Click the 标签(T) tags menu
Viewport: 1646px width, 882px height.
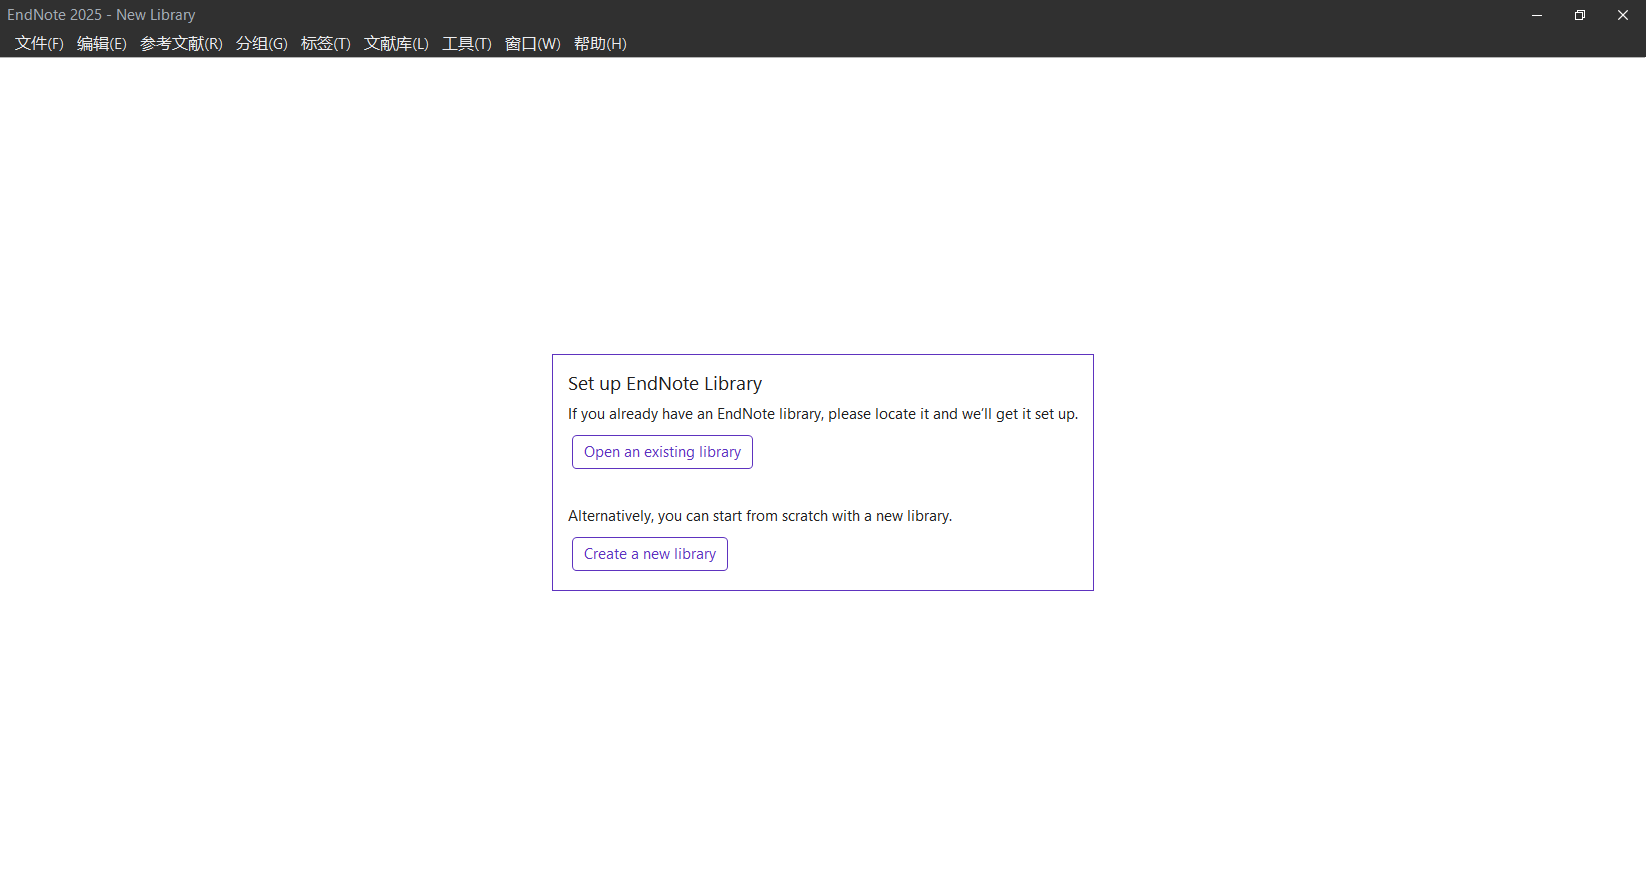pos(325,44)
